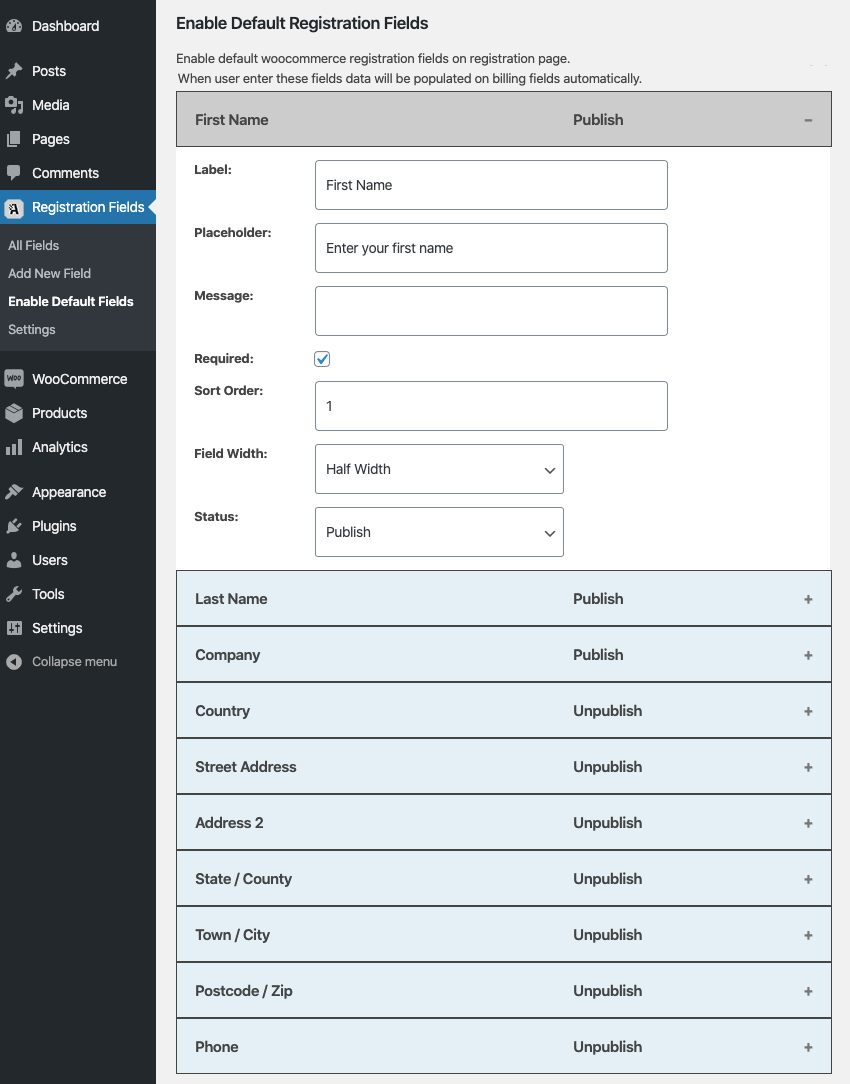The height and width of the screenshot is (1084, 850).
Task: Click the Appearance paintbrush icon
Action: pos(15,492)
